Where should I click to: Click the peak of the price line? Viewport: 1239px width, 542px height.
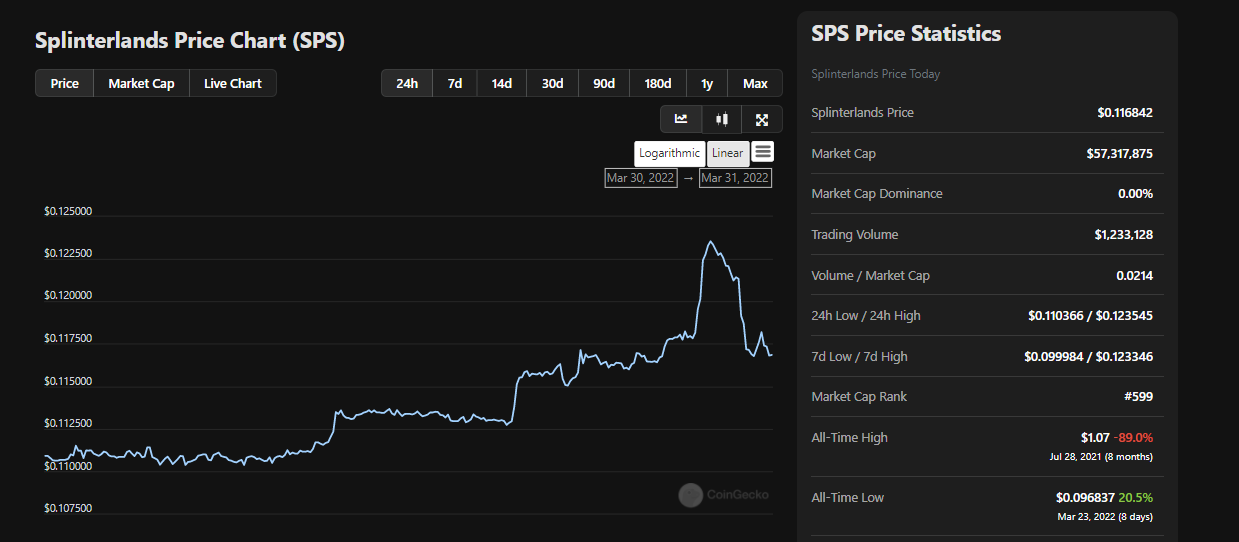pos(710,241)
